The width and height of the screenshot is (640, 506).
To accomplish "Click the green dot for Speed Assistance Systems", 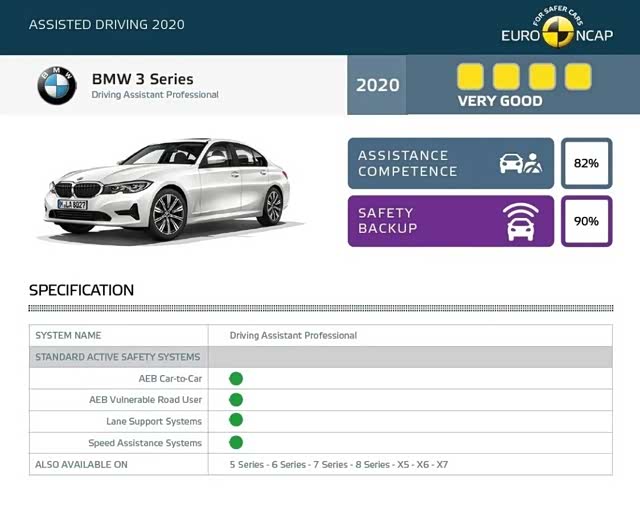I will [x=236, y=442].
